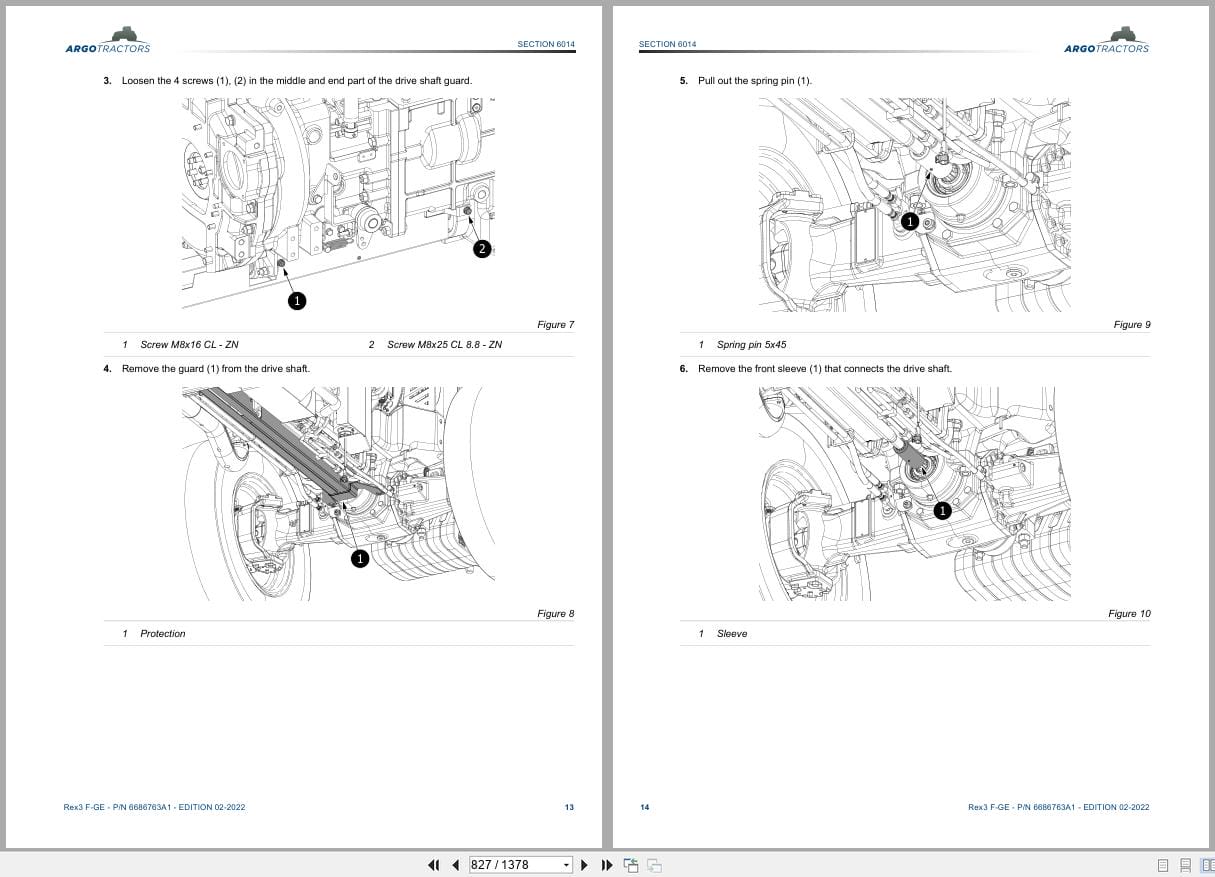Open the page number dropdown arrow
This screenshot has height=877, width=1215.
click(x=567, y=864)
